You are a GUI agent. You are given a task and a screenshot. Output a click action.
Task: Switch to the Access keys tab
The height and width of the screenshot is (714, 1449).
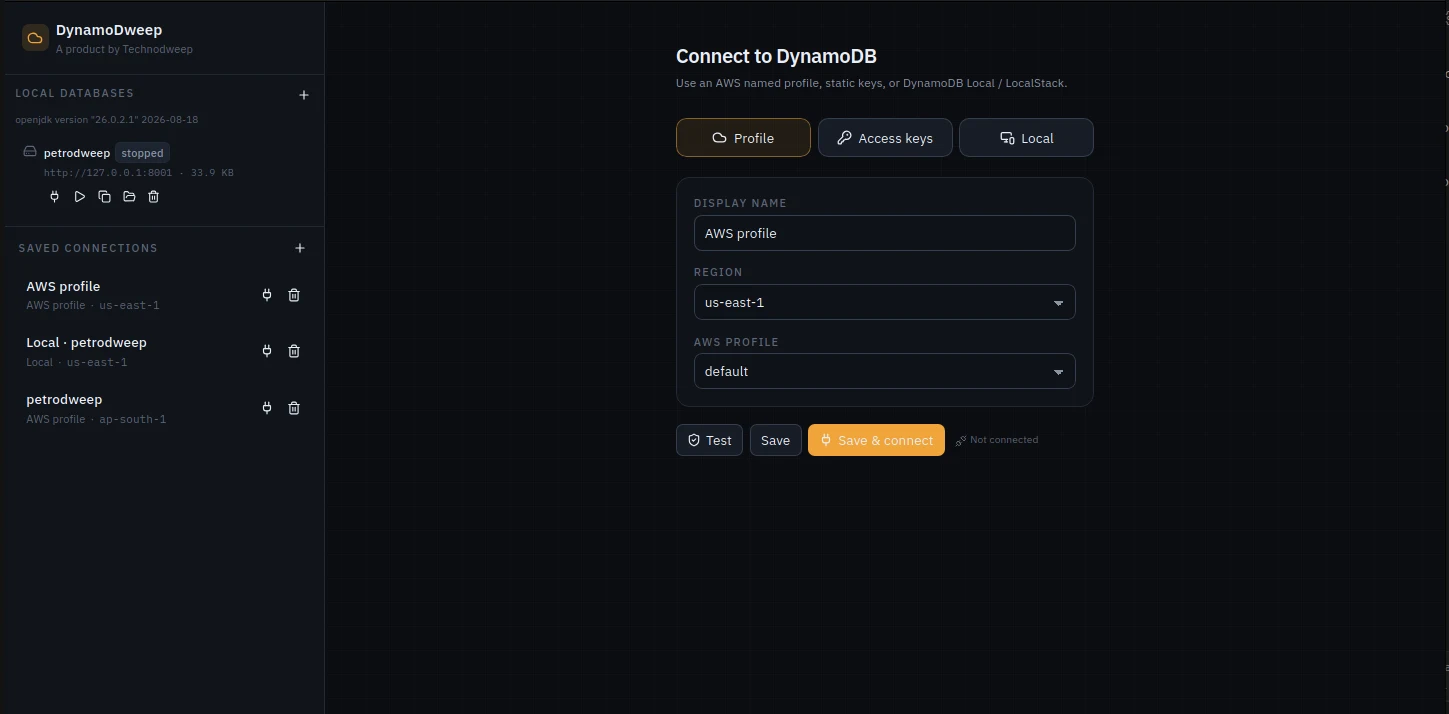(x=885, y=138)
